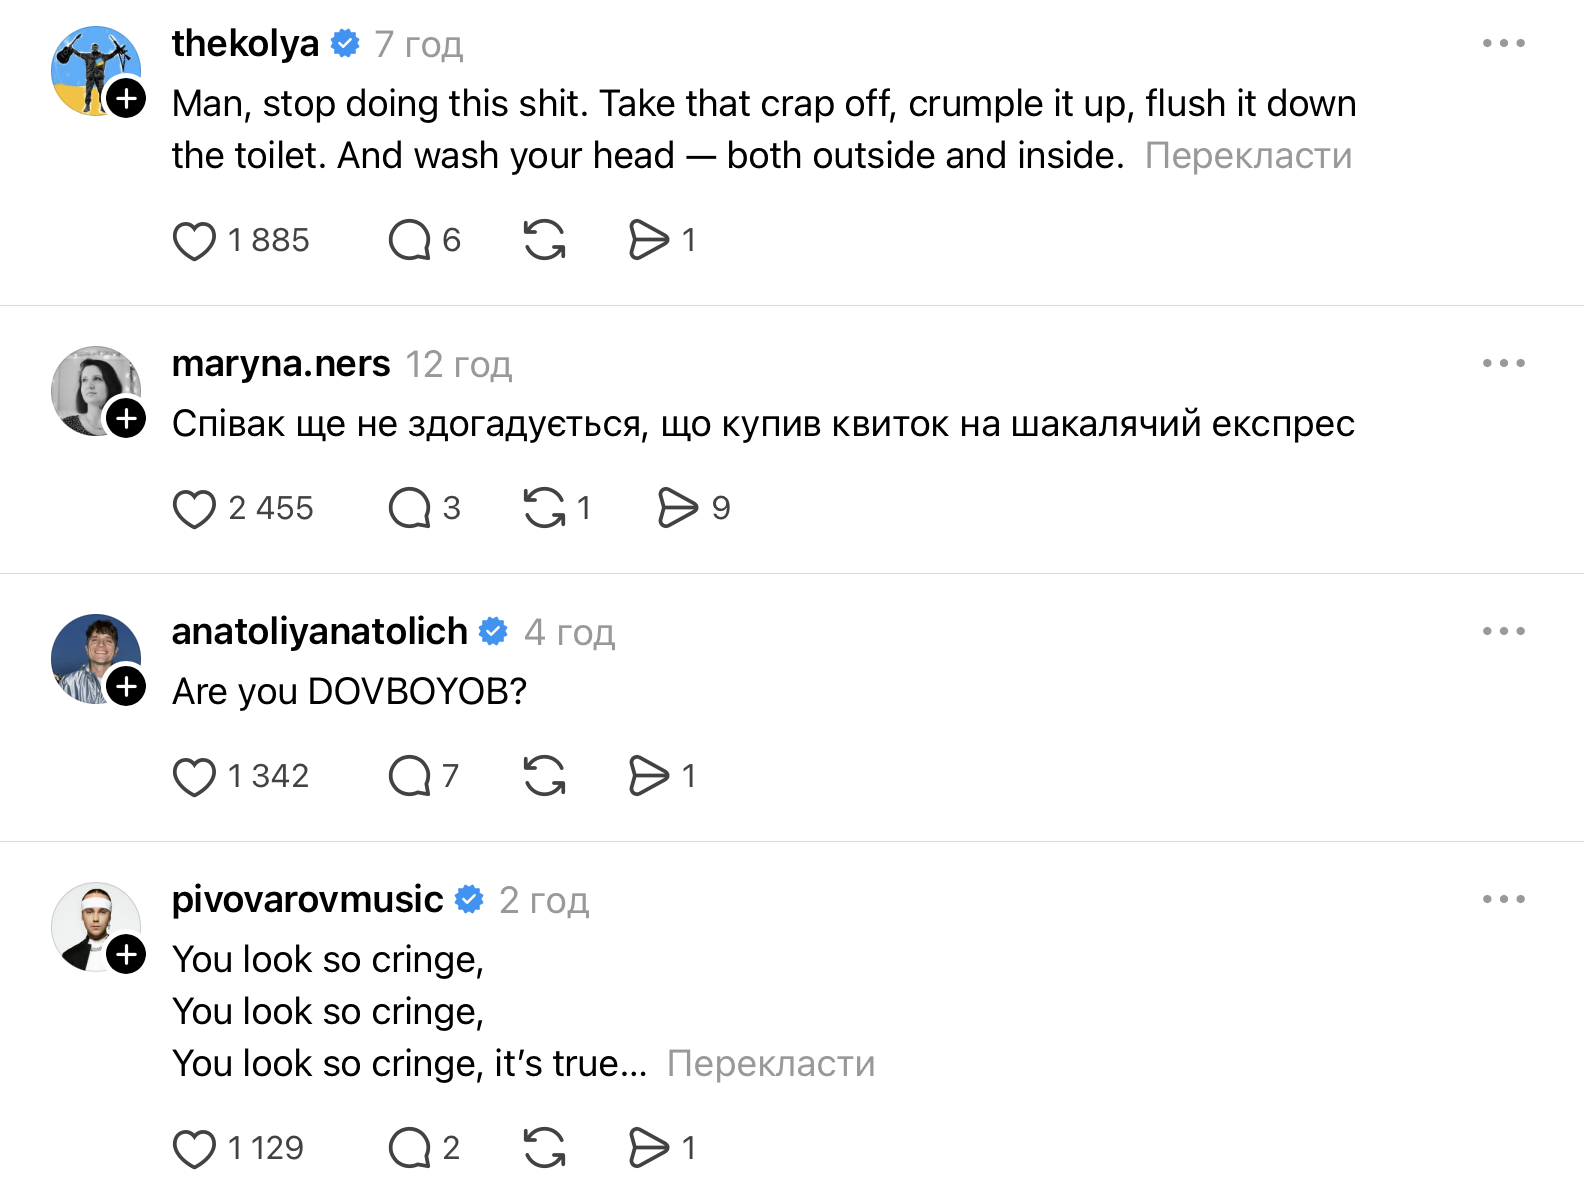Follow pivovarovmusic via avatar plus badge

pyautogui.click(x=127, y=954)
